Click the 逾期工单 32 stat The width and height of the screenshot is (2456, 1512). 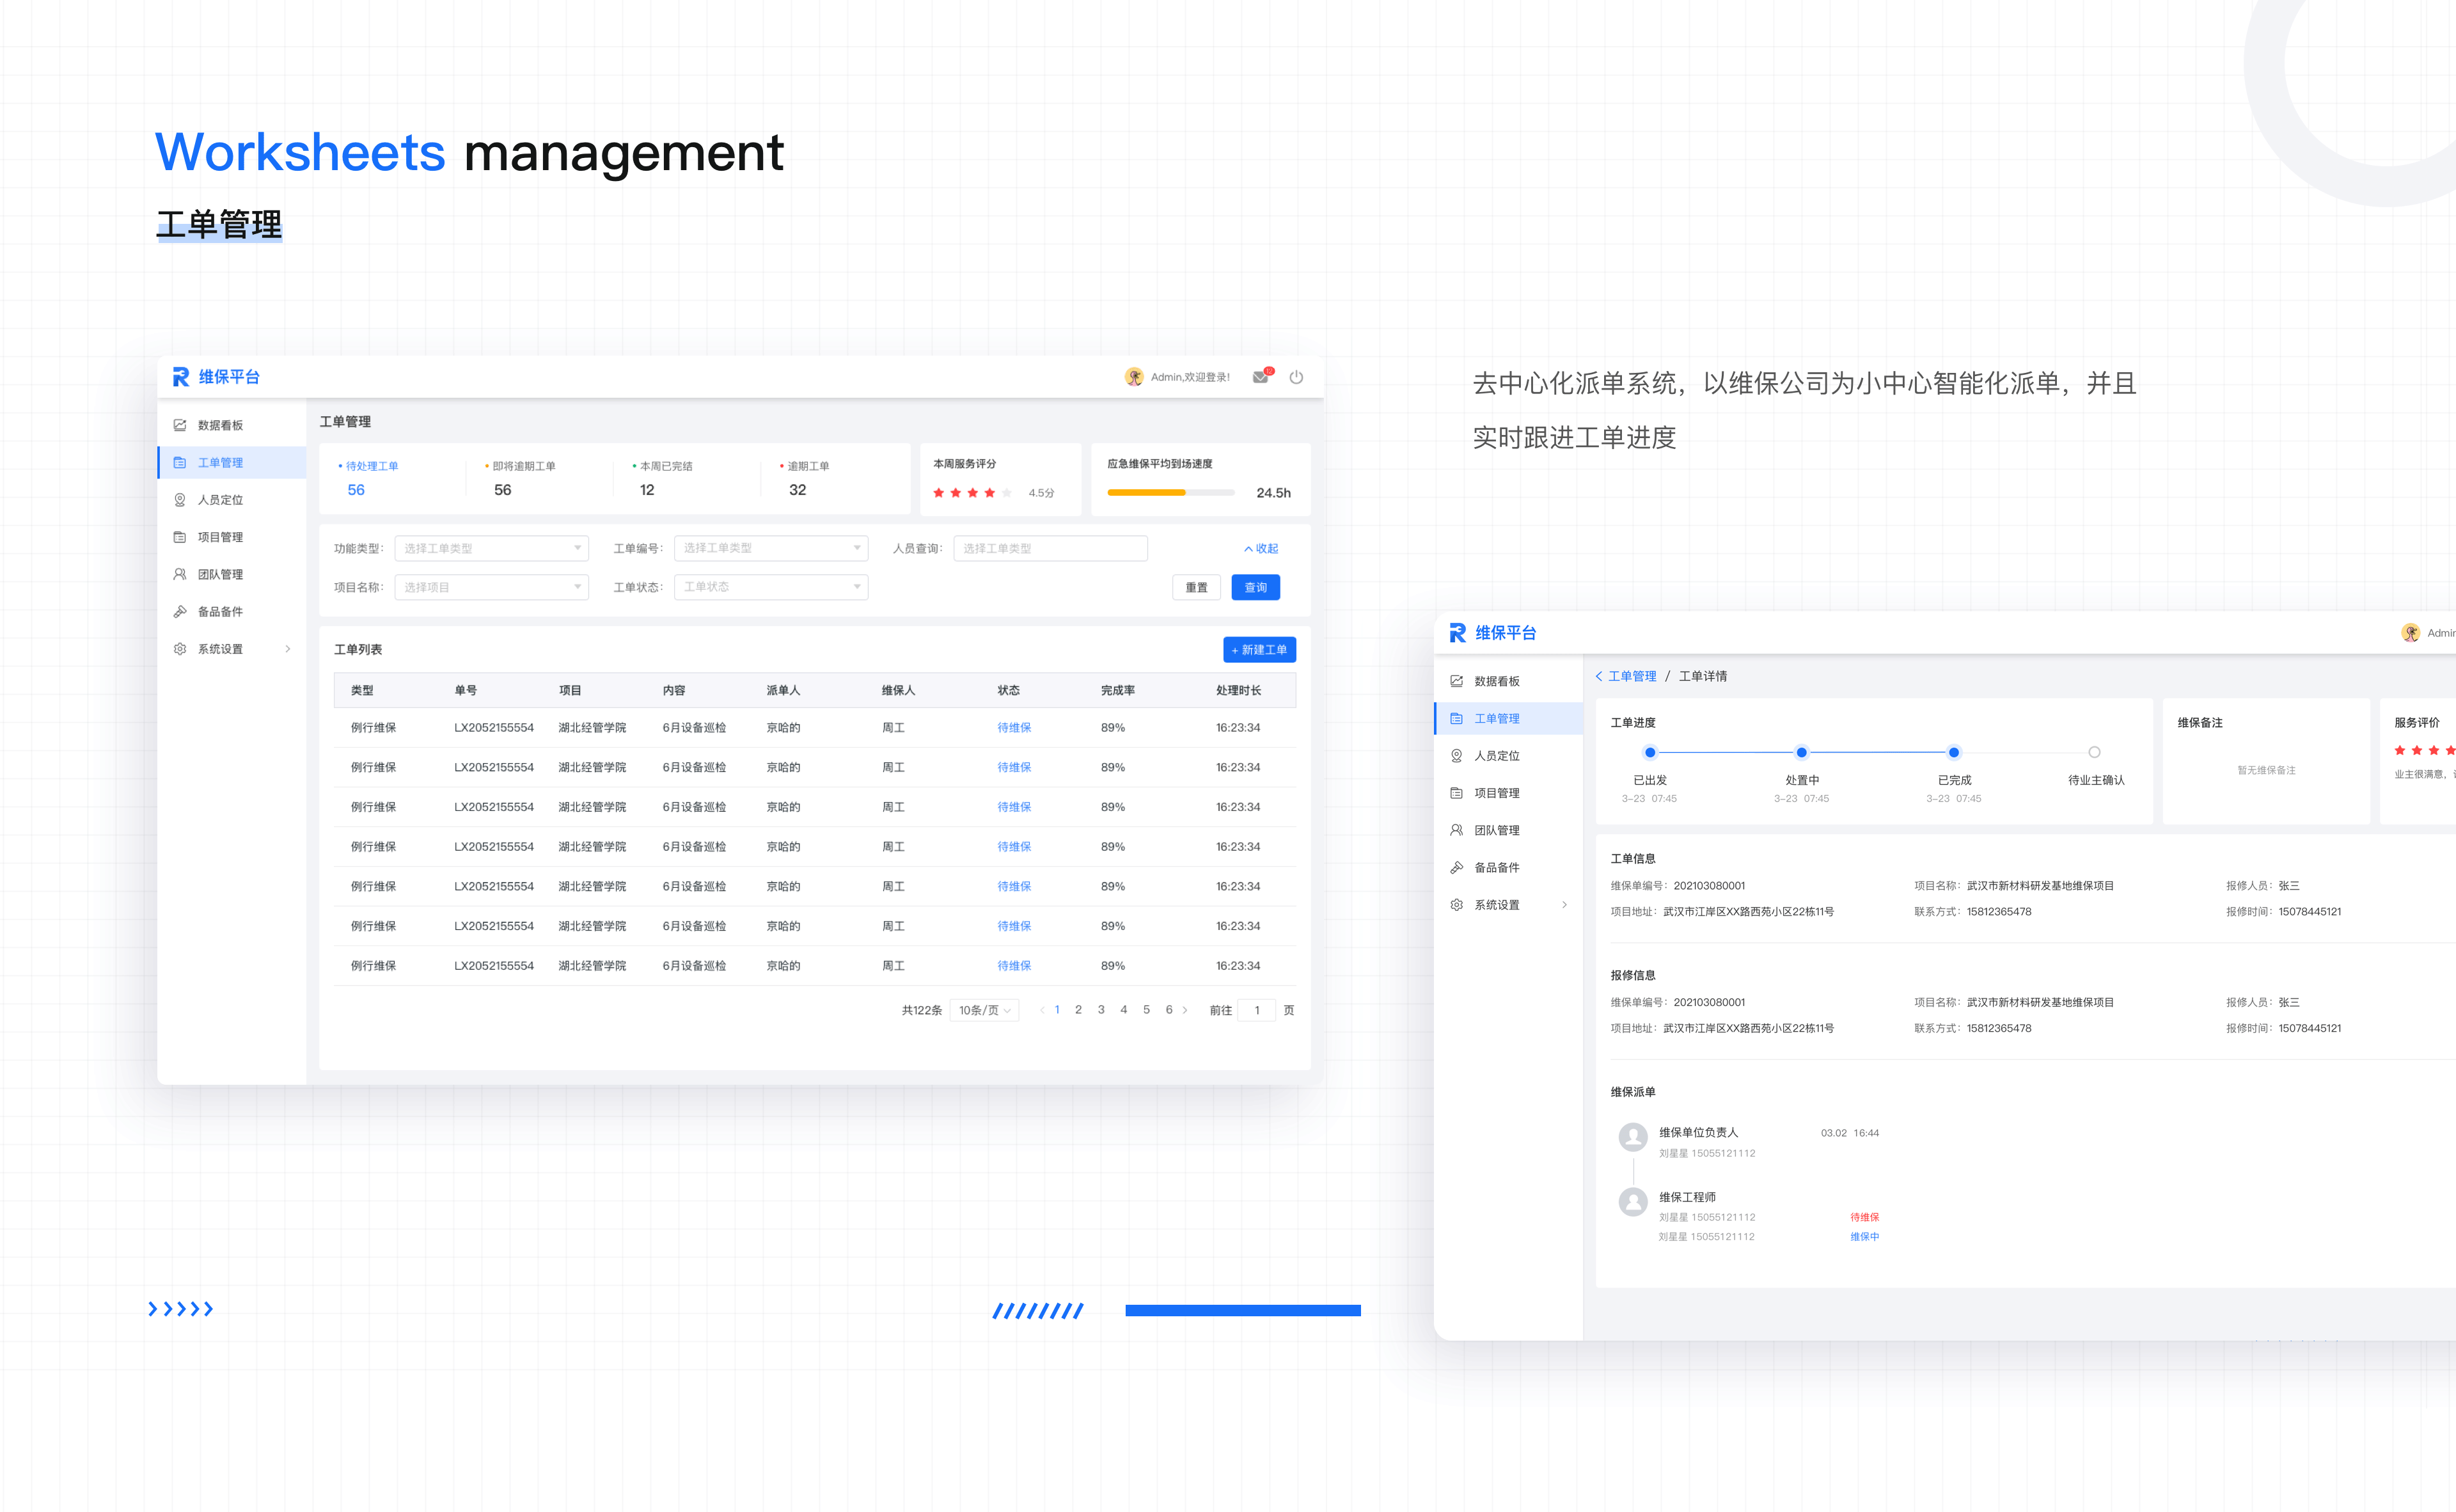[805, 479]
